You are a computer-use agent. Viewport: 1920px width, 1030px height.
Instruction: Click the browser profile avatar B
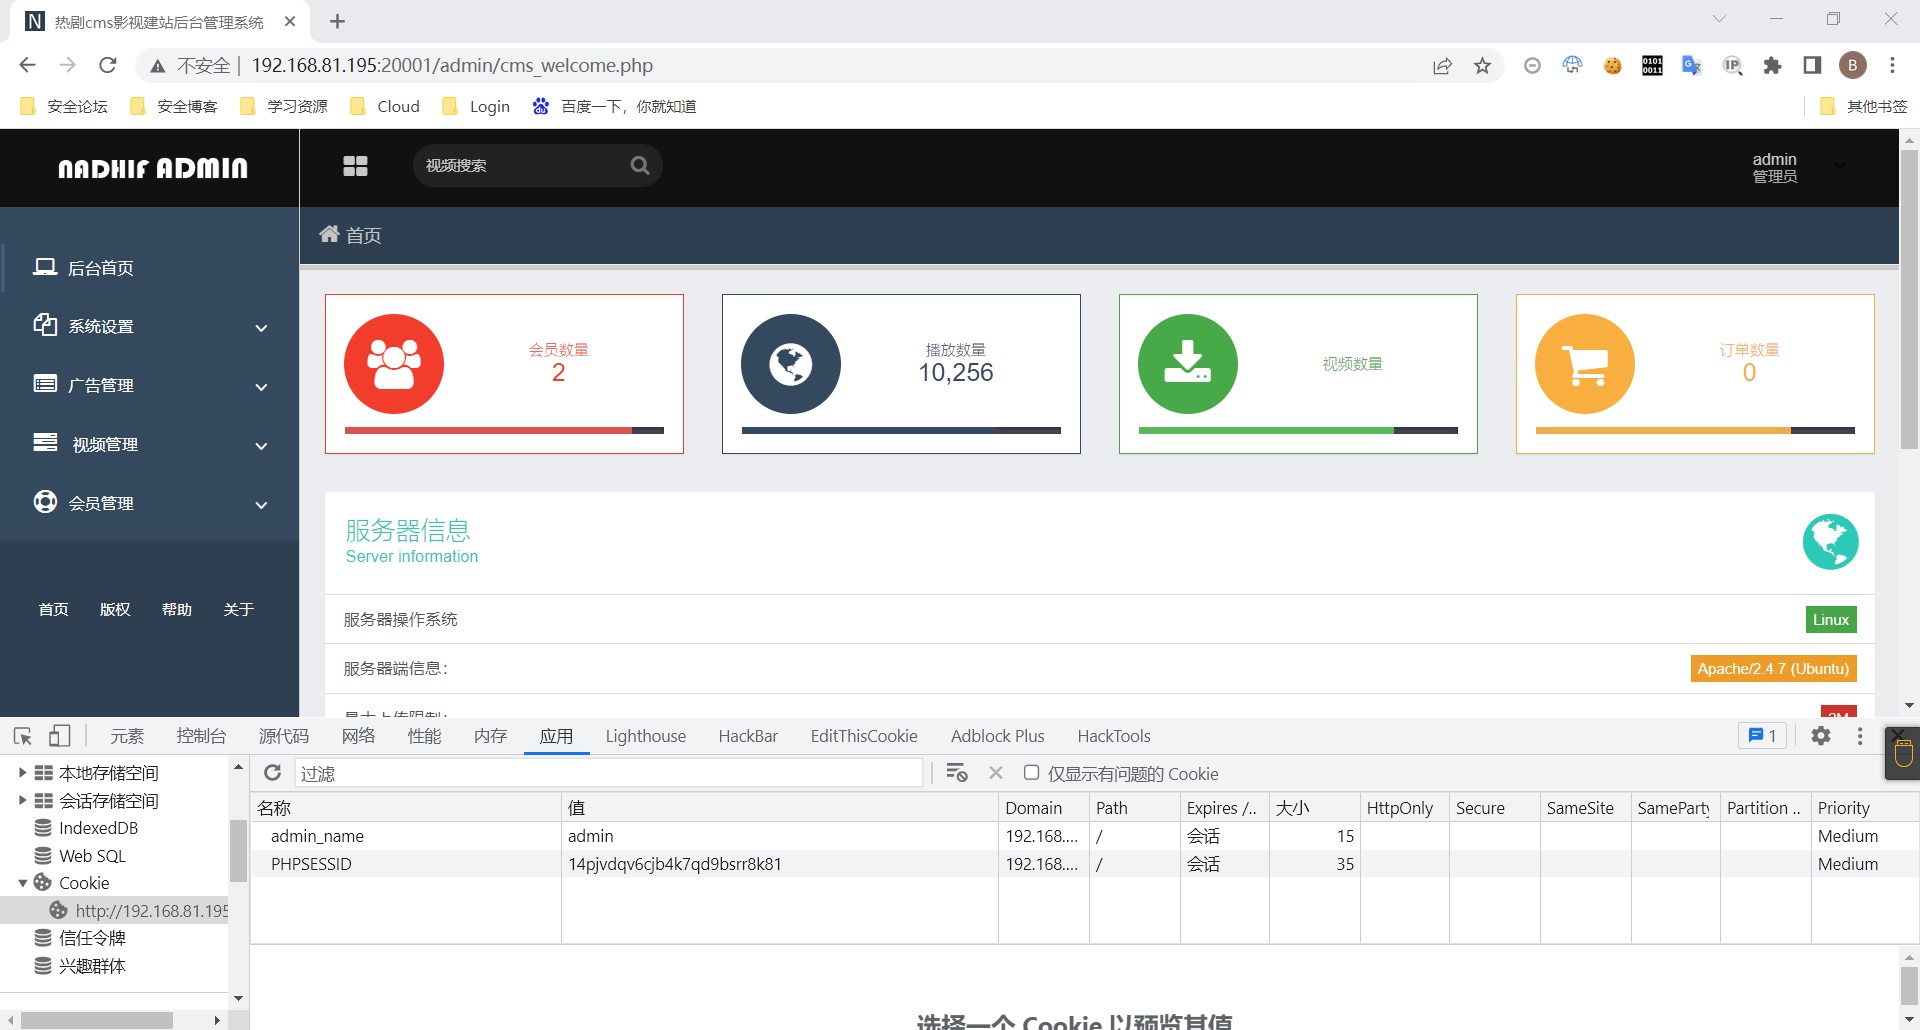tap(1852, 65)
